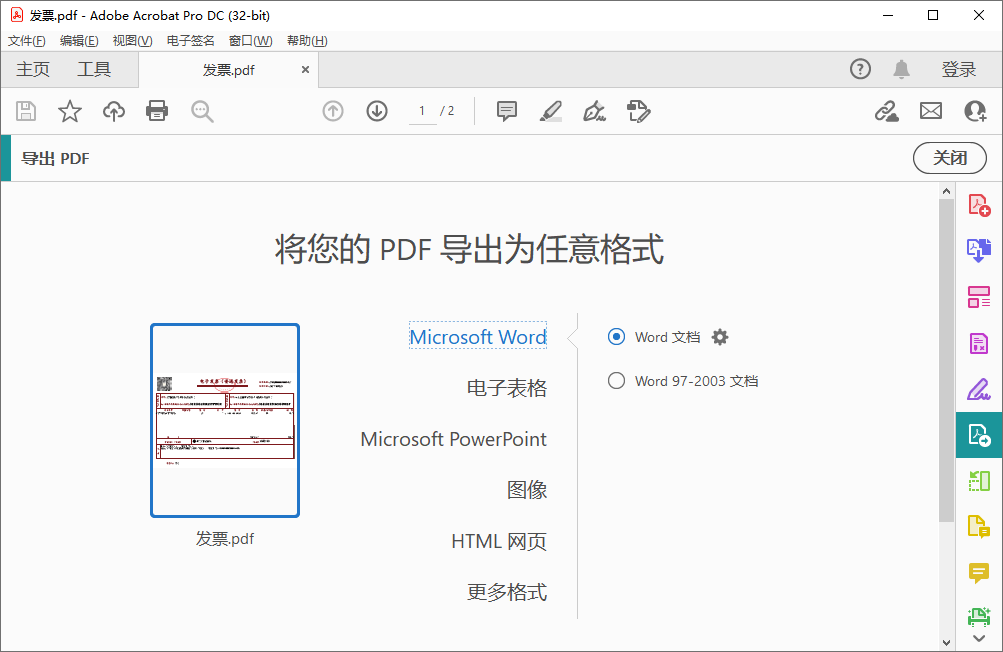Image resolution: width=1003 pixels, height=652 pixels.
Task: Click the 发票.pdf page thumbnail
Action: click(225, 420)
